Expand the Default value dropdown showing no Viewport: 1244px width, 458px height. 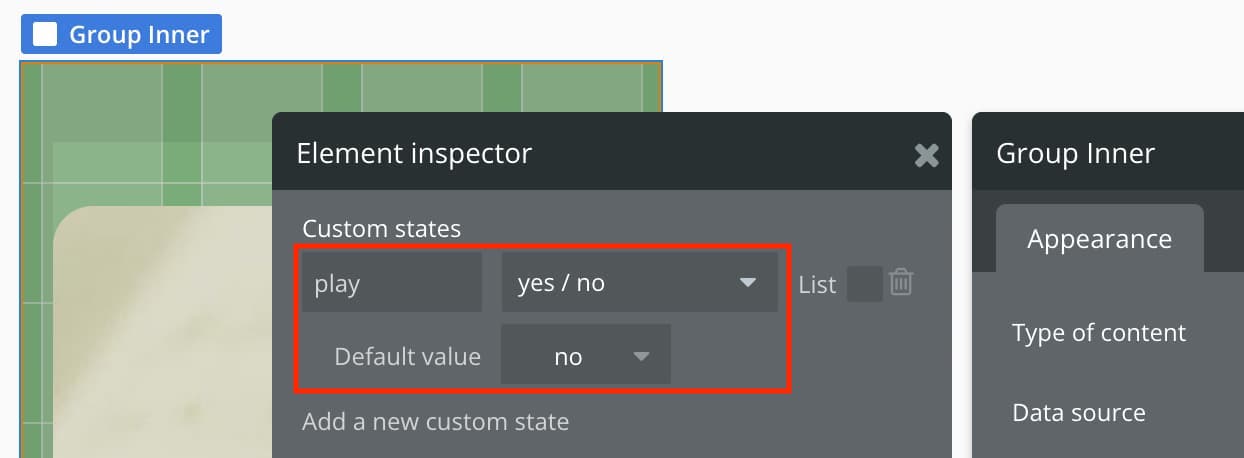pyautogui.click(x=585, y=356)
